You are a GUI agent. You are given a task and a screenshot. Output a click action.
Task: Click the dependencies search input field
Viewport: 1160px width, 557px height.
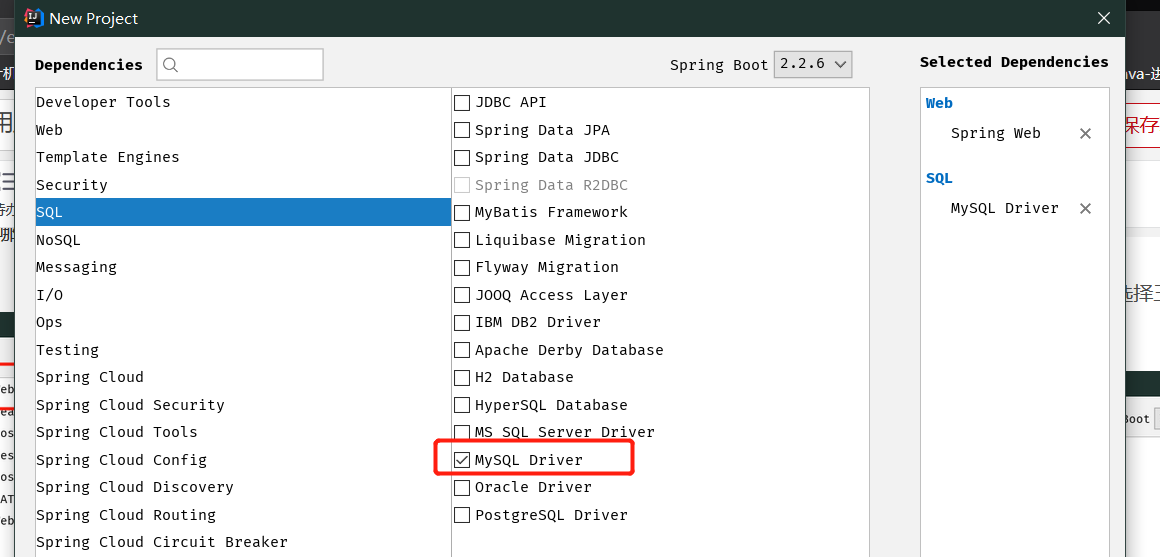(x=240, y=65)
